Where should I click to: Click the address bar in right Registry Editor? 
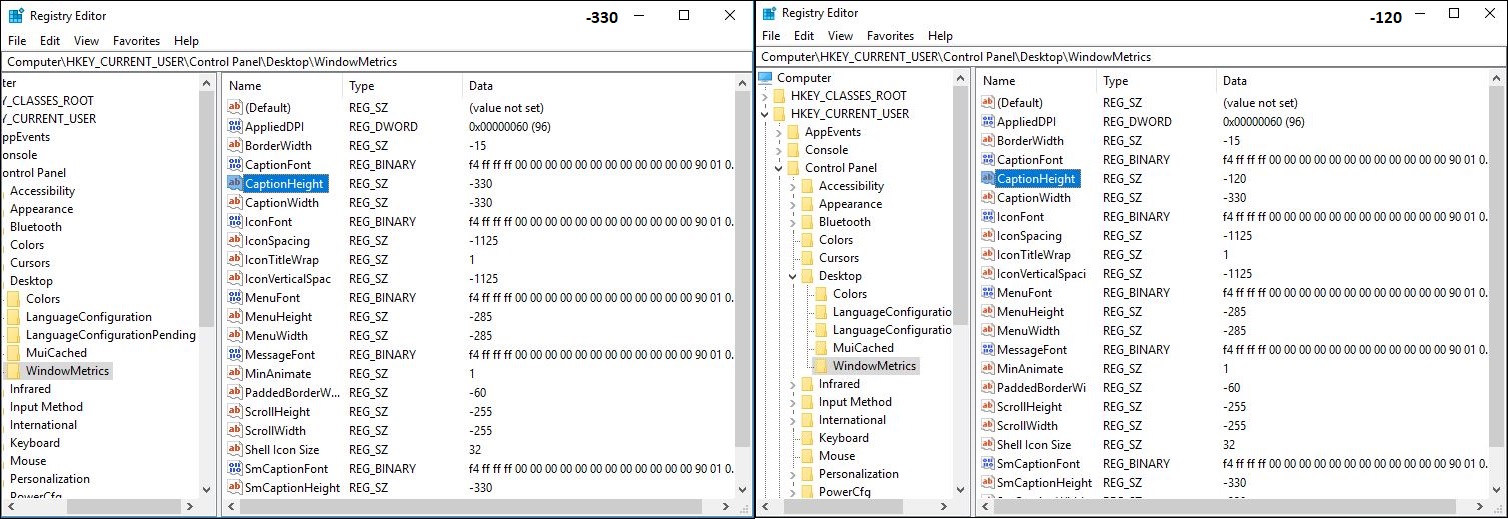pos(1131,56)
